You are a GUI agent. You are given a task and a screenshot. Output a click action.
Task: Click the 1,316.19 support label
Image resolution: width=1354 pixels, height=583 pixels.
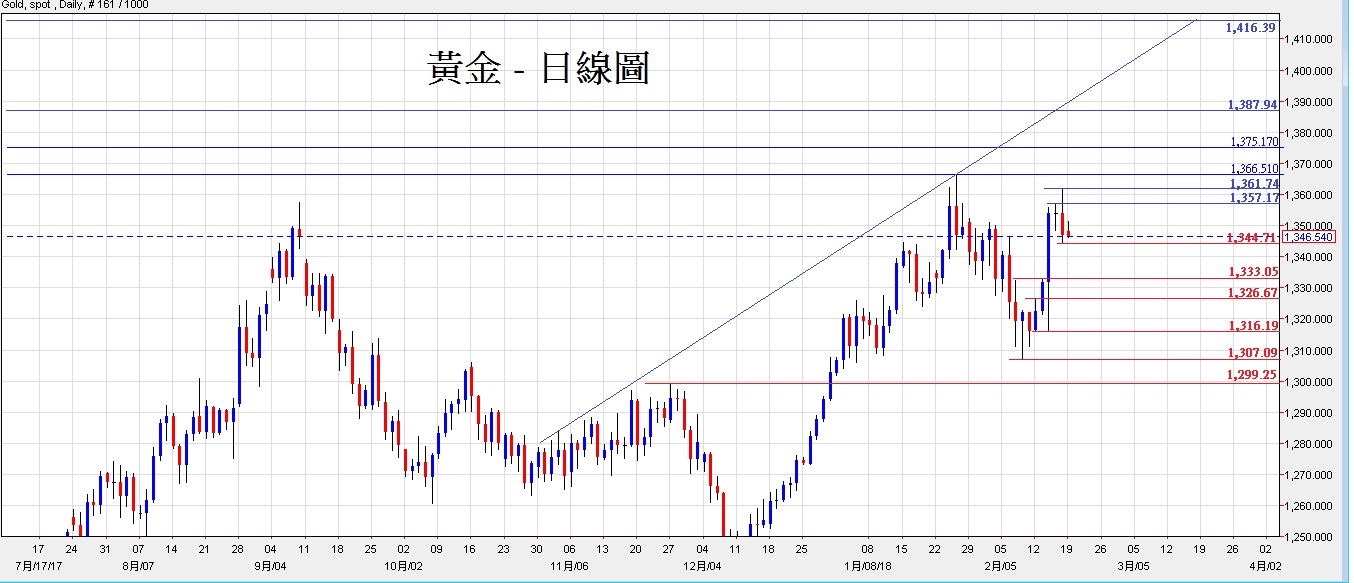point(1252,326)
